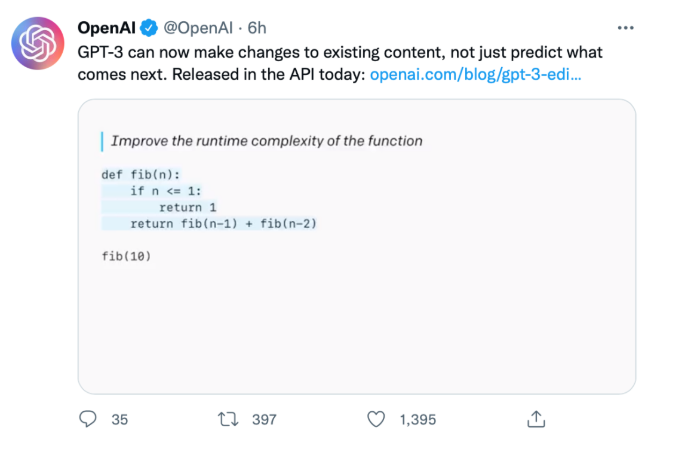Follow the openai.com/blog/gpt-3-edi… link
This screenshot has width=674, height=450.
point(475,74)
